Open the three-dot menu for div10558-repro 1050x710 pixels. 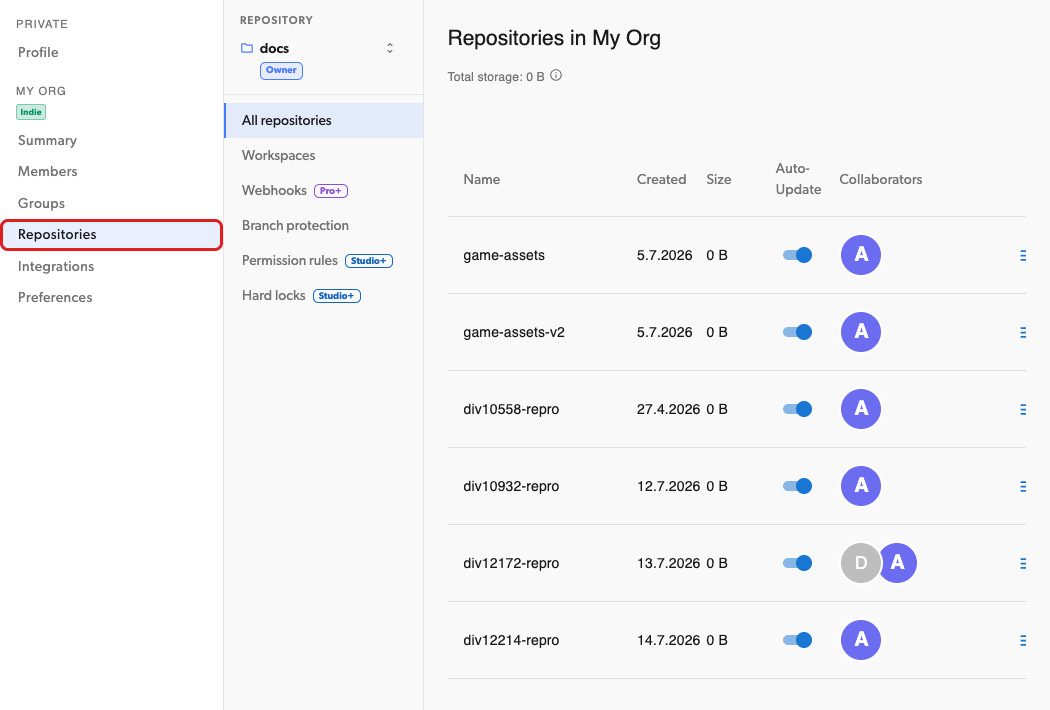1023,409
